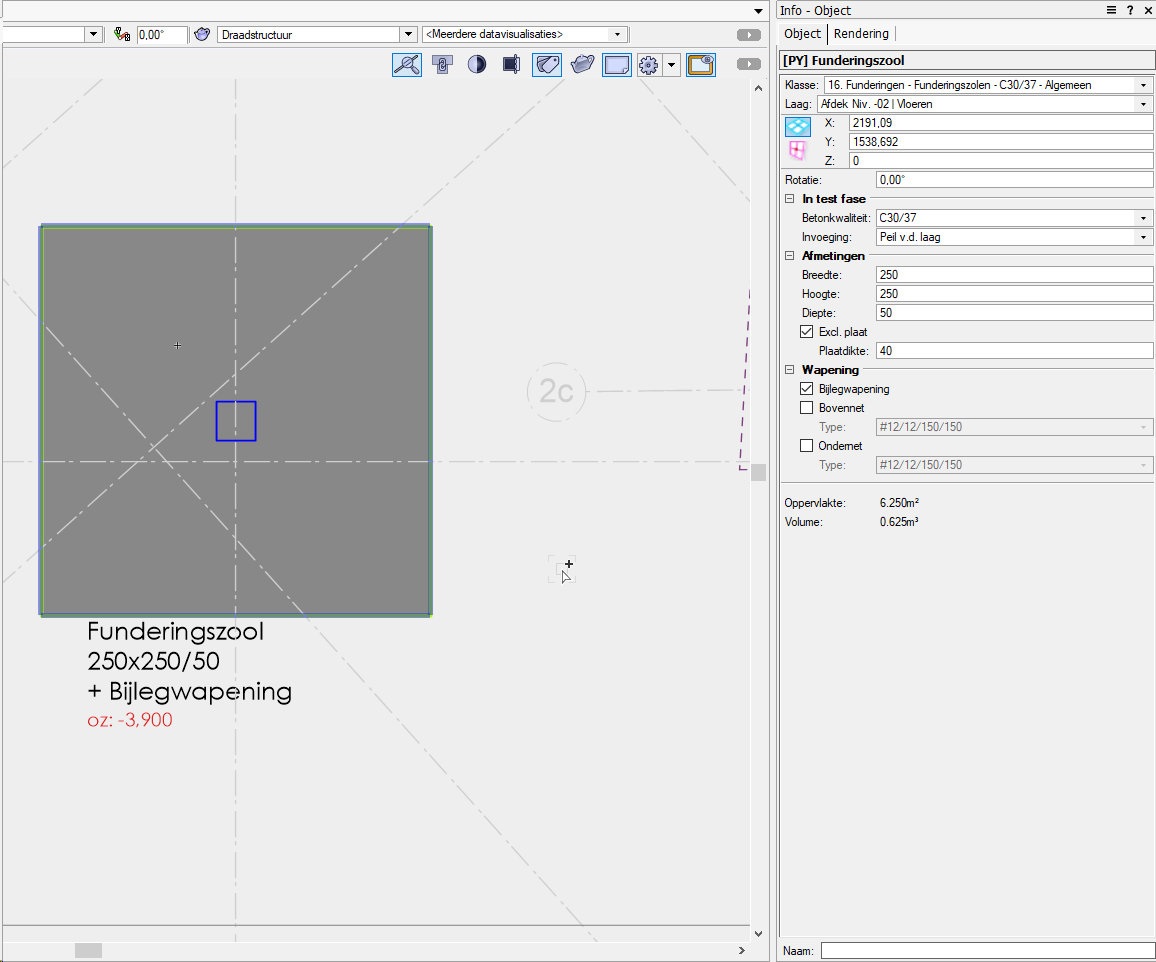Enable the Bovennet checkbox
This screenshot has width=1156, height=962.
(x=807, y=408)
